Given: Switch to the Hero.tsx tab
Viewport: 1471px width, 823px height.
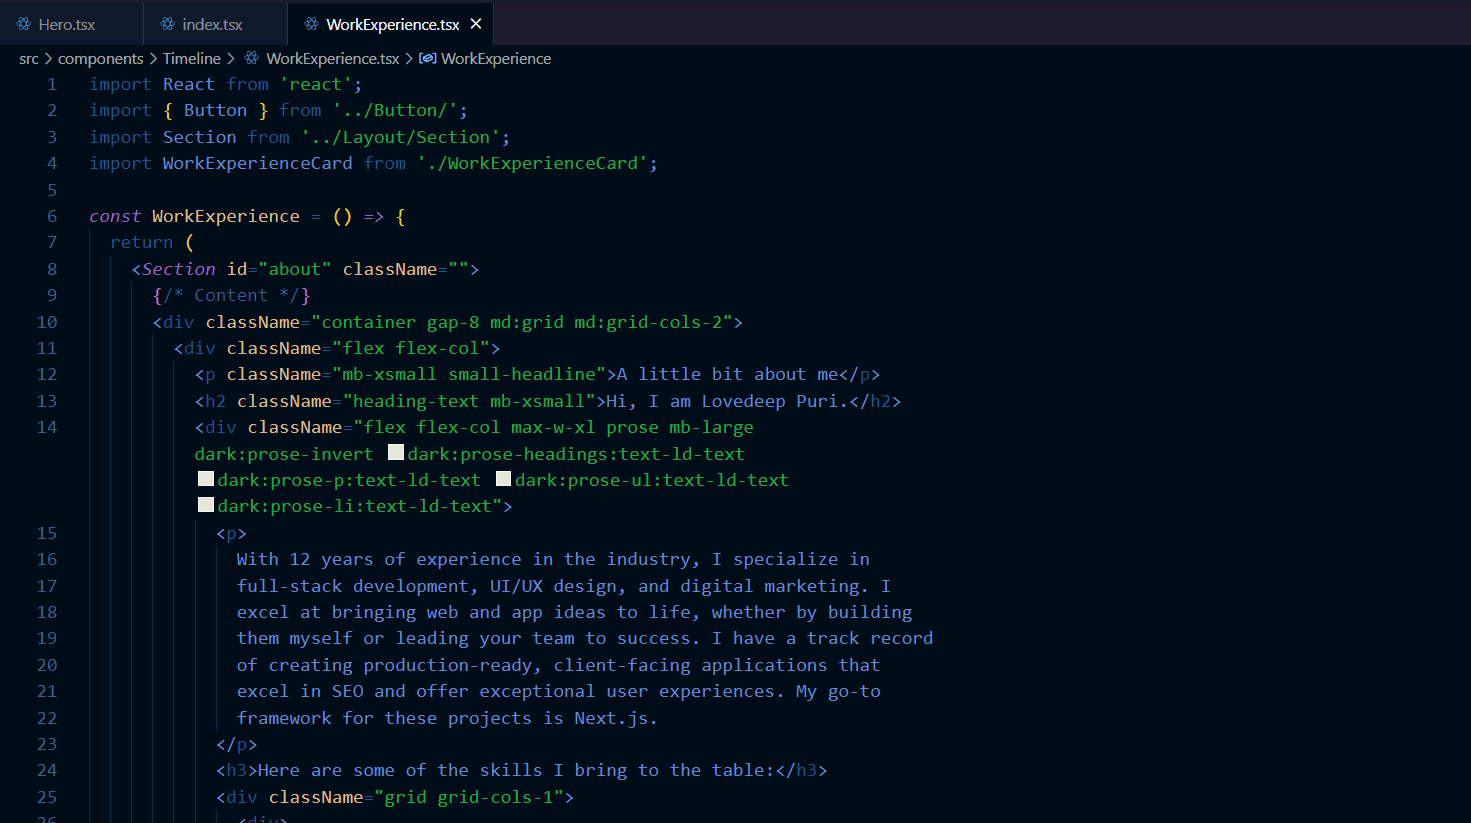Looking at the screenshot, I should click(66, 24).
